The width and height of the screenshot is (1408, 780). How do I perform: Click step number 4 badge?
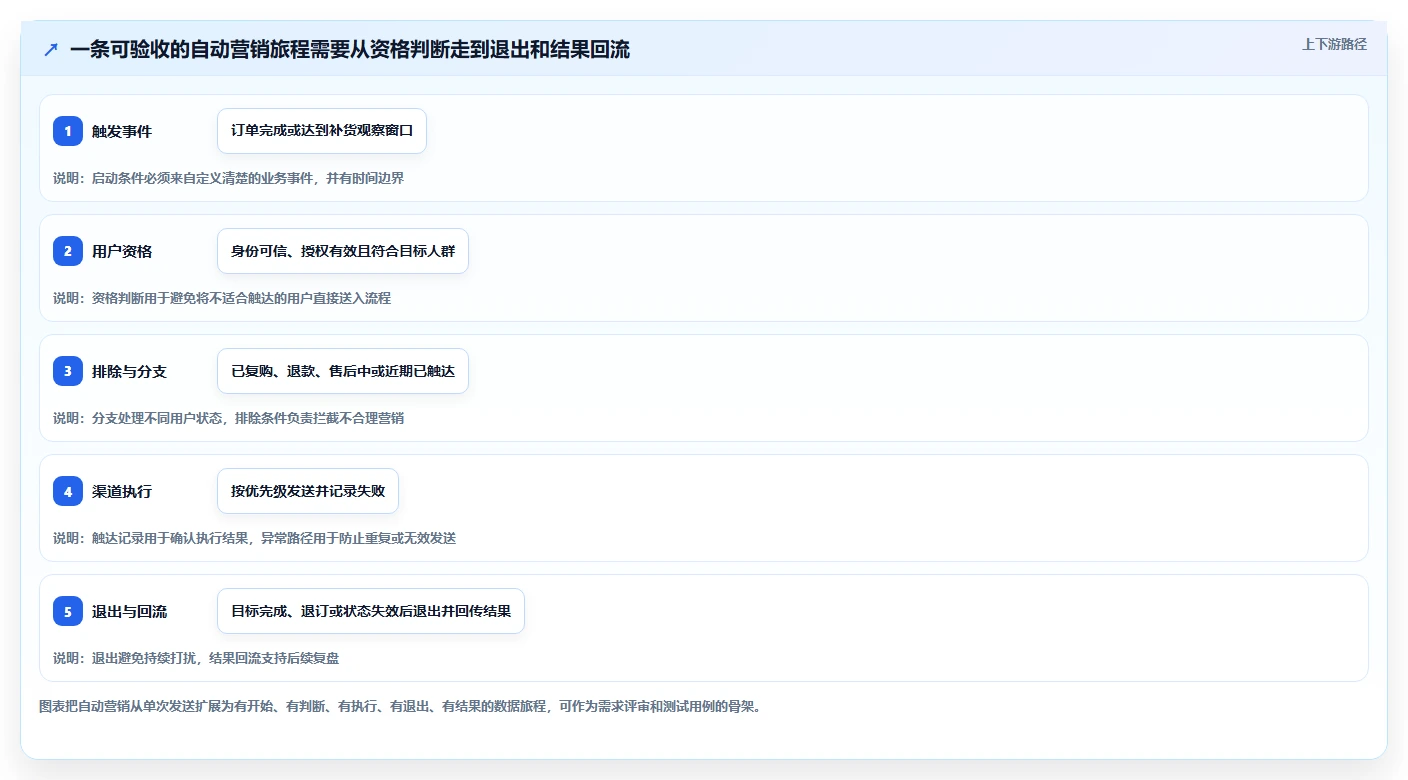click(68, 491)
